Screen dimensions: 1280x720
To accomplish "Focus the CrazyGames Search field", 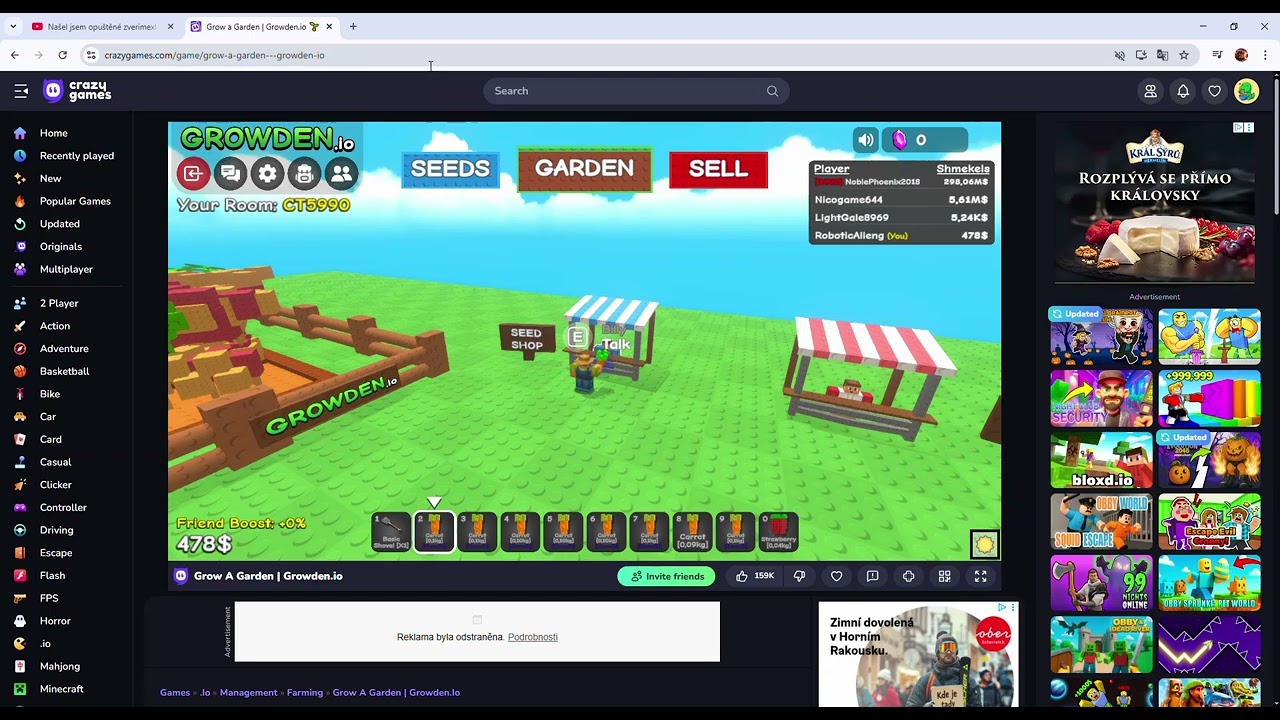I will coord(636,91).
